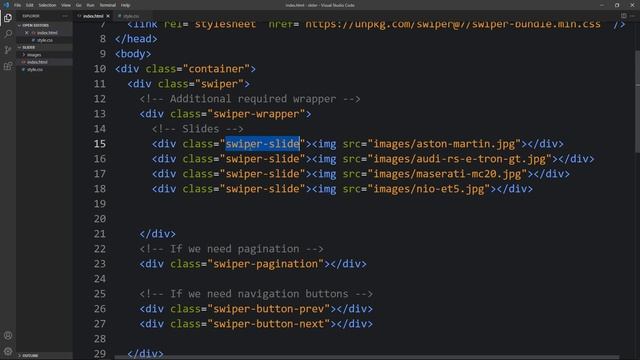The width and height of the screenshot is (640, 360).
Task: Close the index.html editor tab
Action: 108,16
